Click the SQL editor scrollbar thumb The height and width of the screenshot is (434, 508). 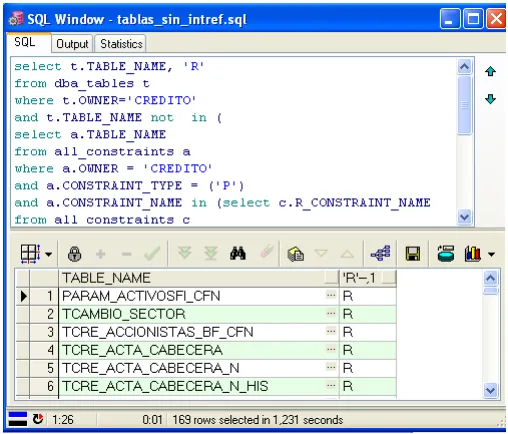point(464,105)
